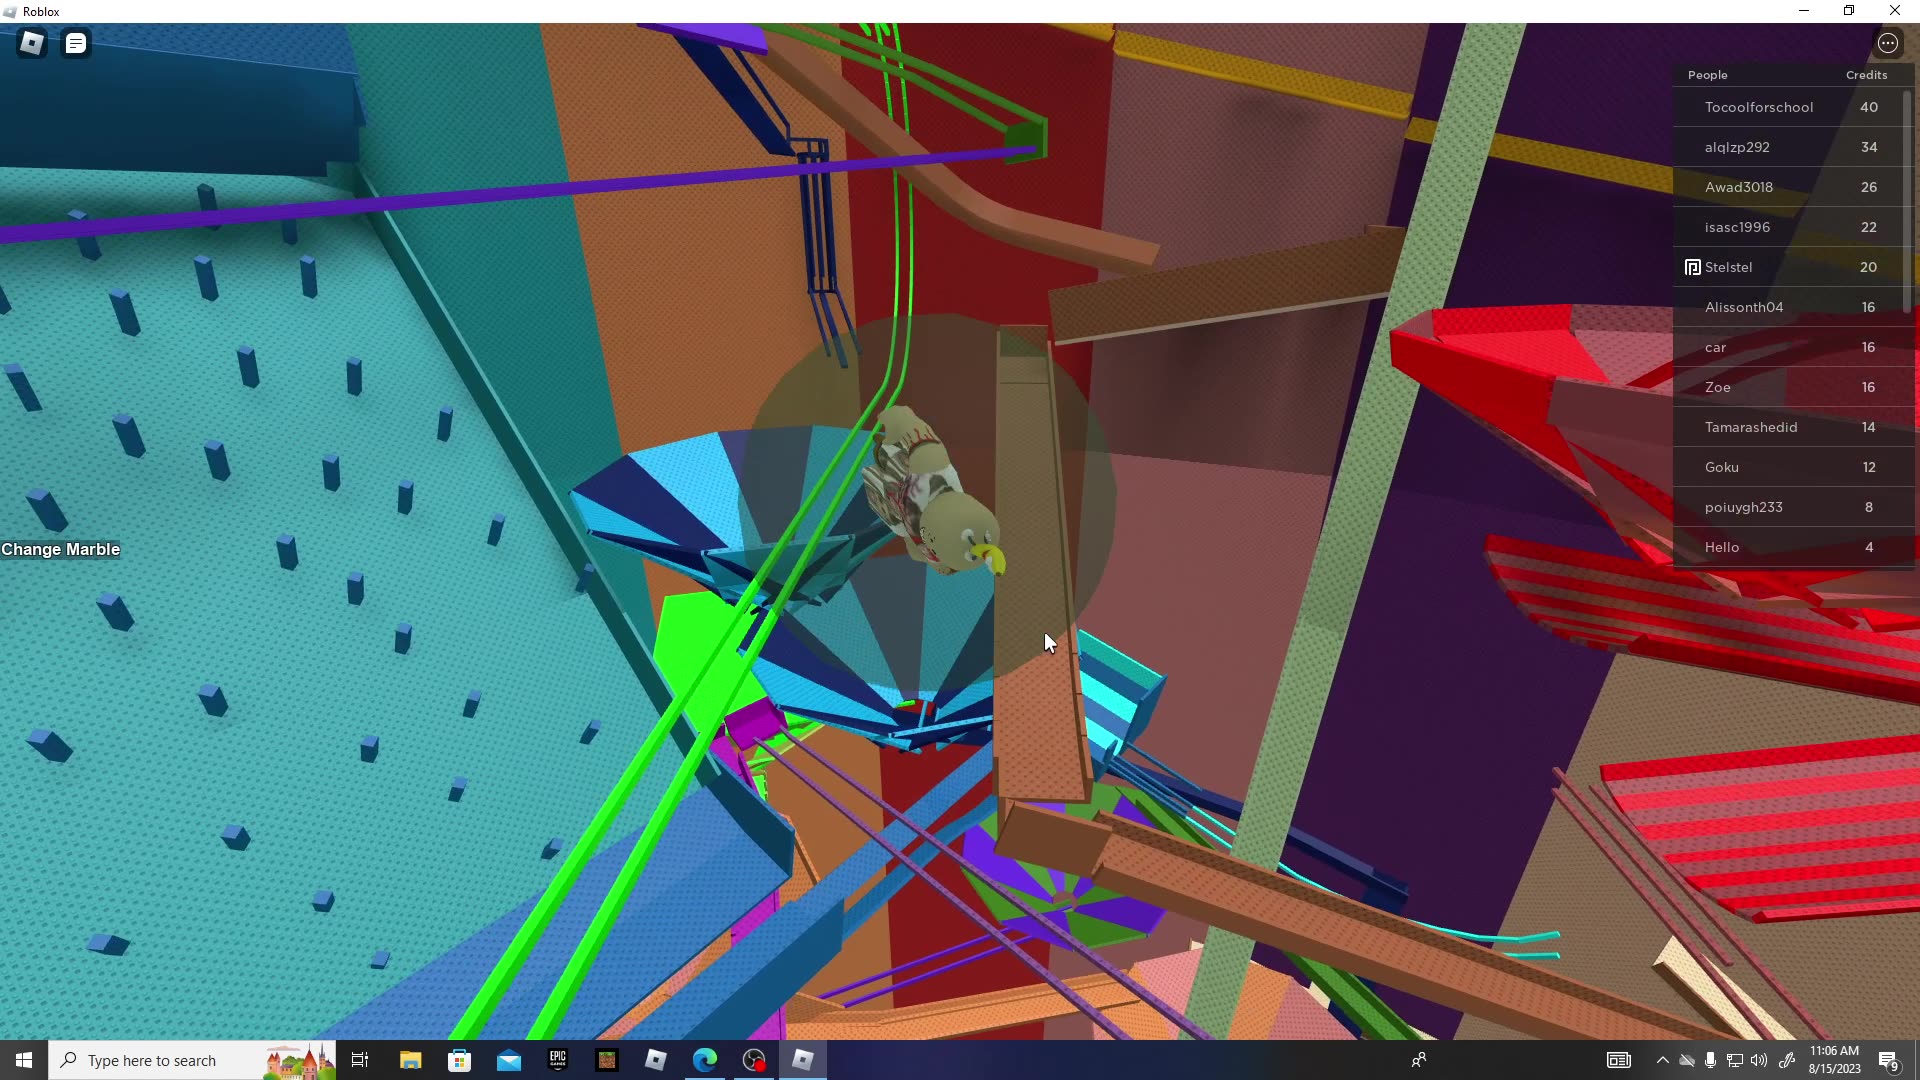This screenshot has width=1920, height=1080.
Task: Open Minecraft from the taskbar
Action: click(607, 1060)
